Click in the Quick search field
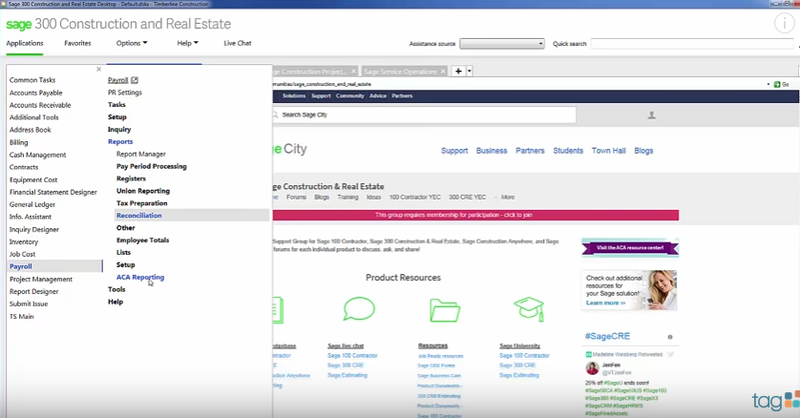800x418 pixels. pos(692,43)
